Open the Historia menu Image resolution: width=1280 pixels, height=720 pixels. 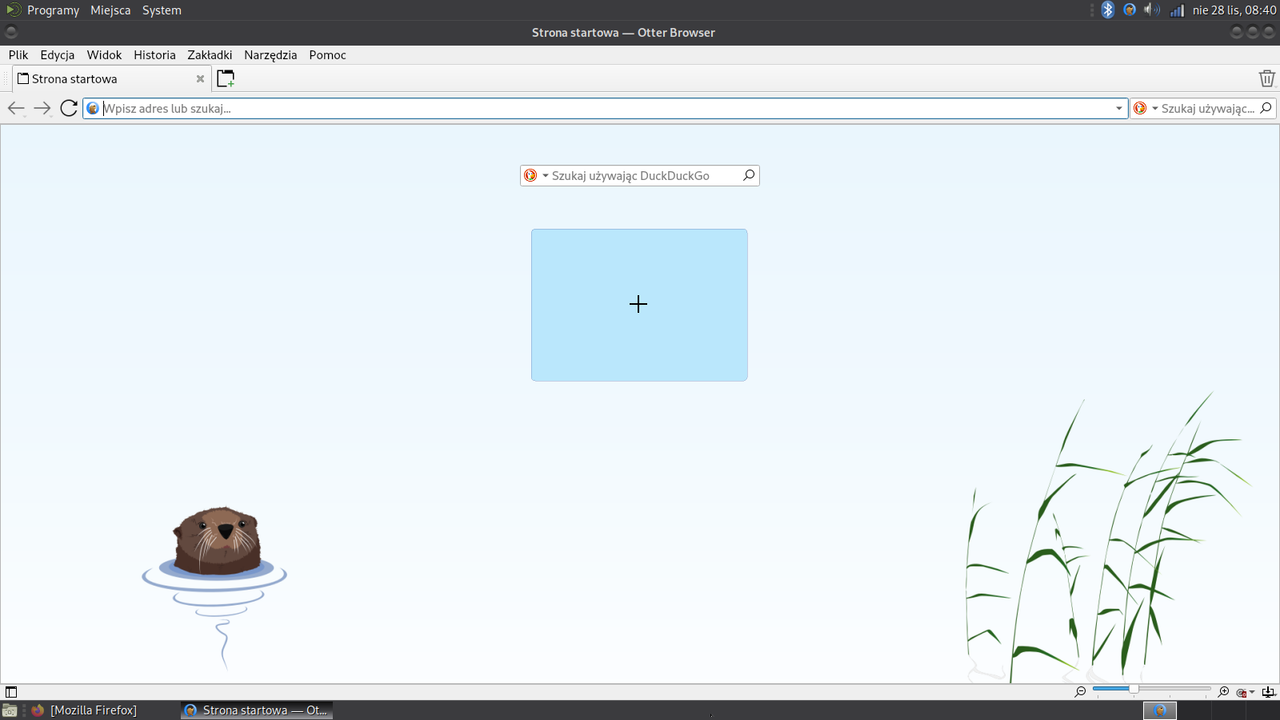click(155, 55)
